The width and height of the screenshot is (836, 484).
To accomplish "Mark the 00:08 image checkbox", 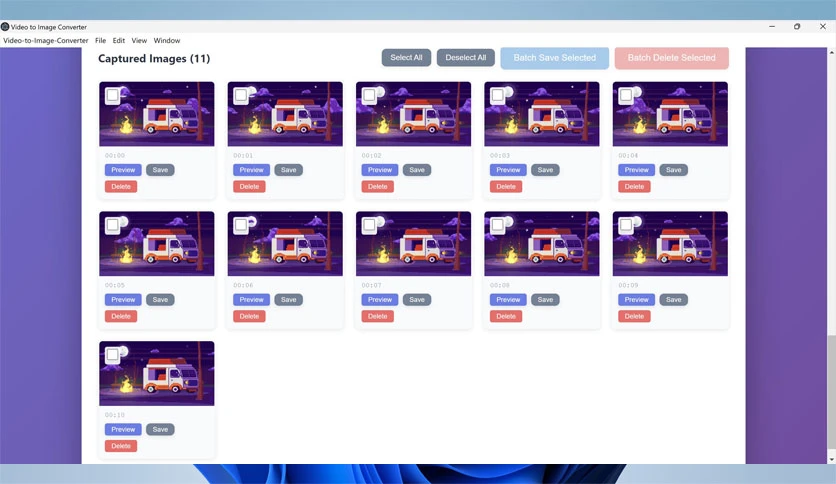I will point(497,225).
